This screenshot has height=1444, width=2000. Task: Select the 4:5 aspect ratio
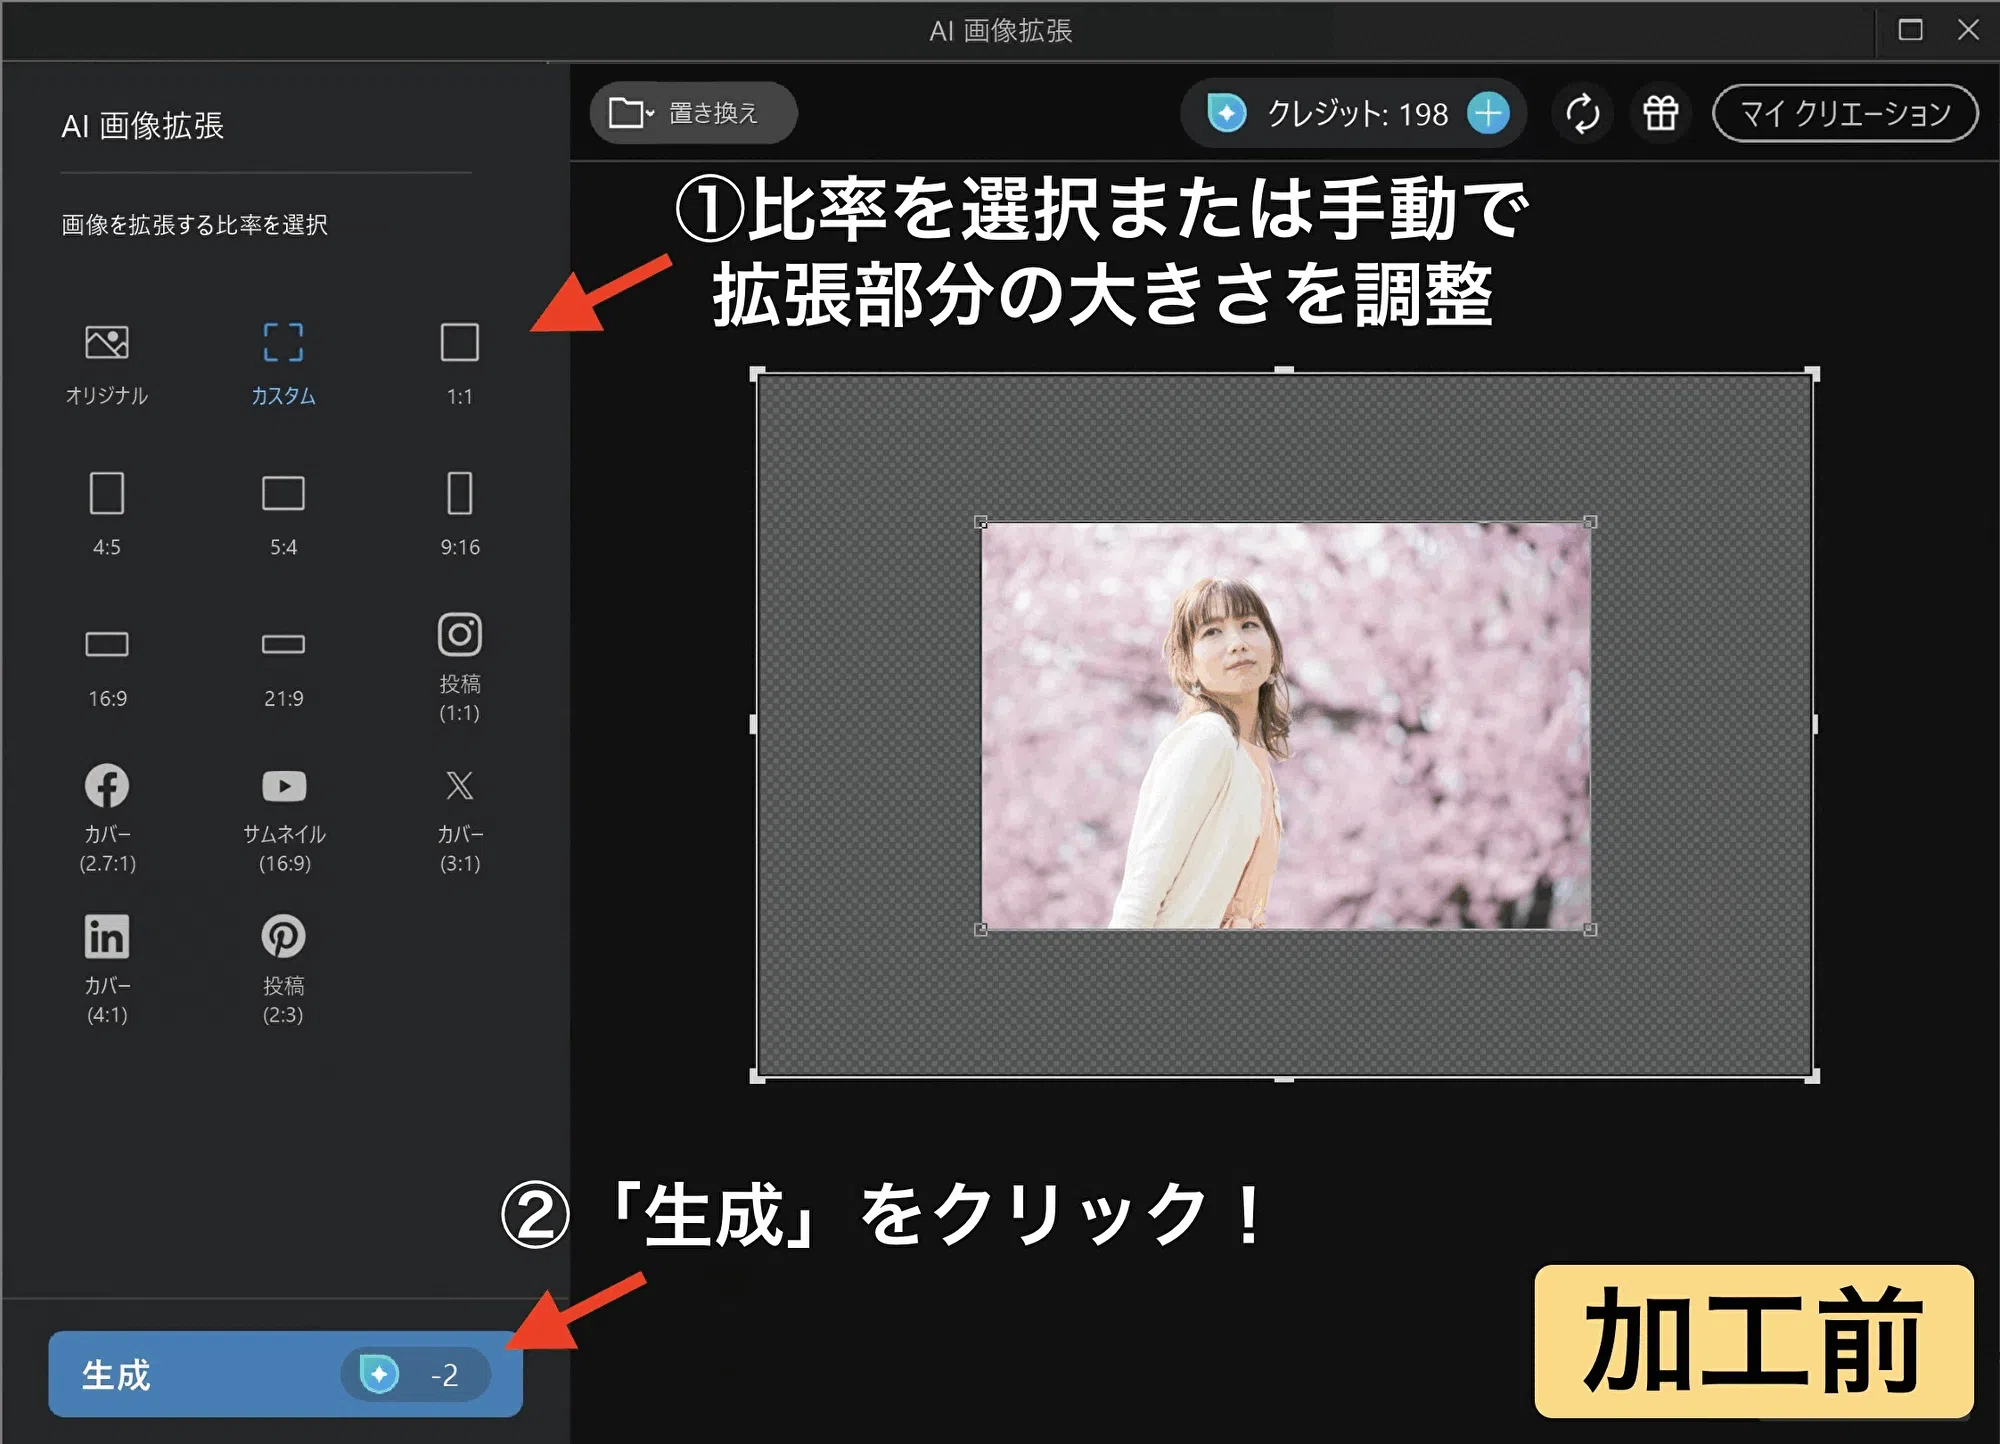pyautogui.click(x=106, y=510)
